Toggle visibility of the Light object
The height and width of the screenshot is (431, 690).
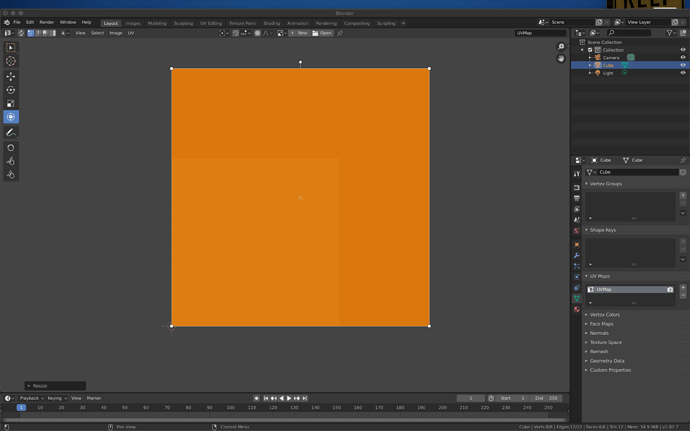683,73
